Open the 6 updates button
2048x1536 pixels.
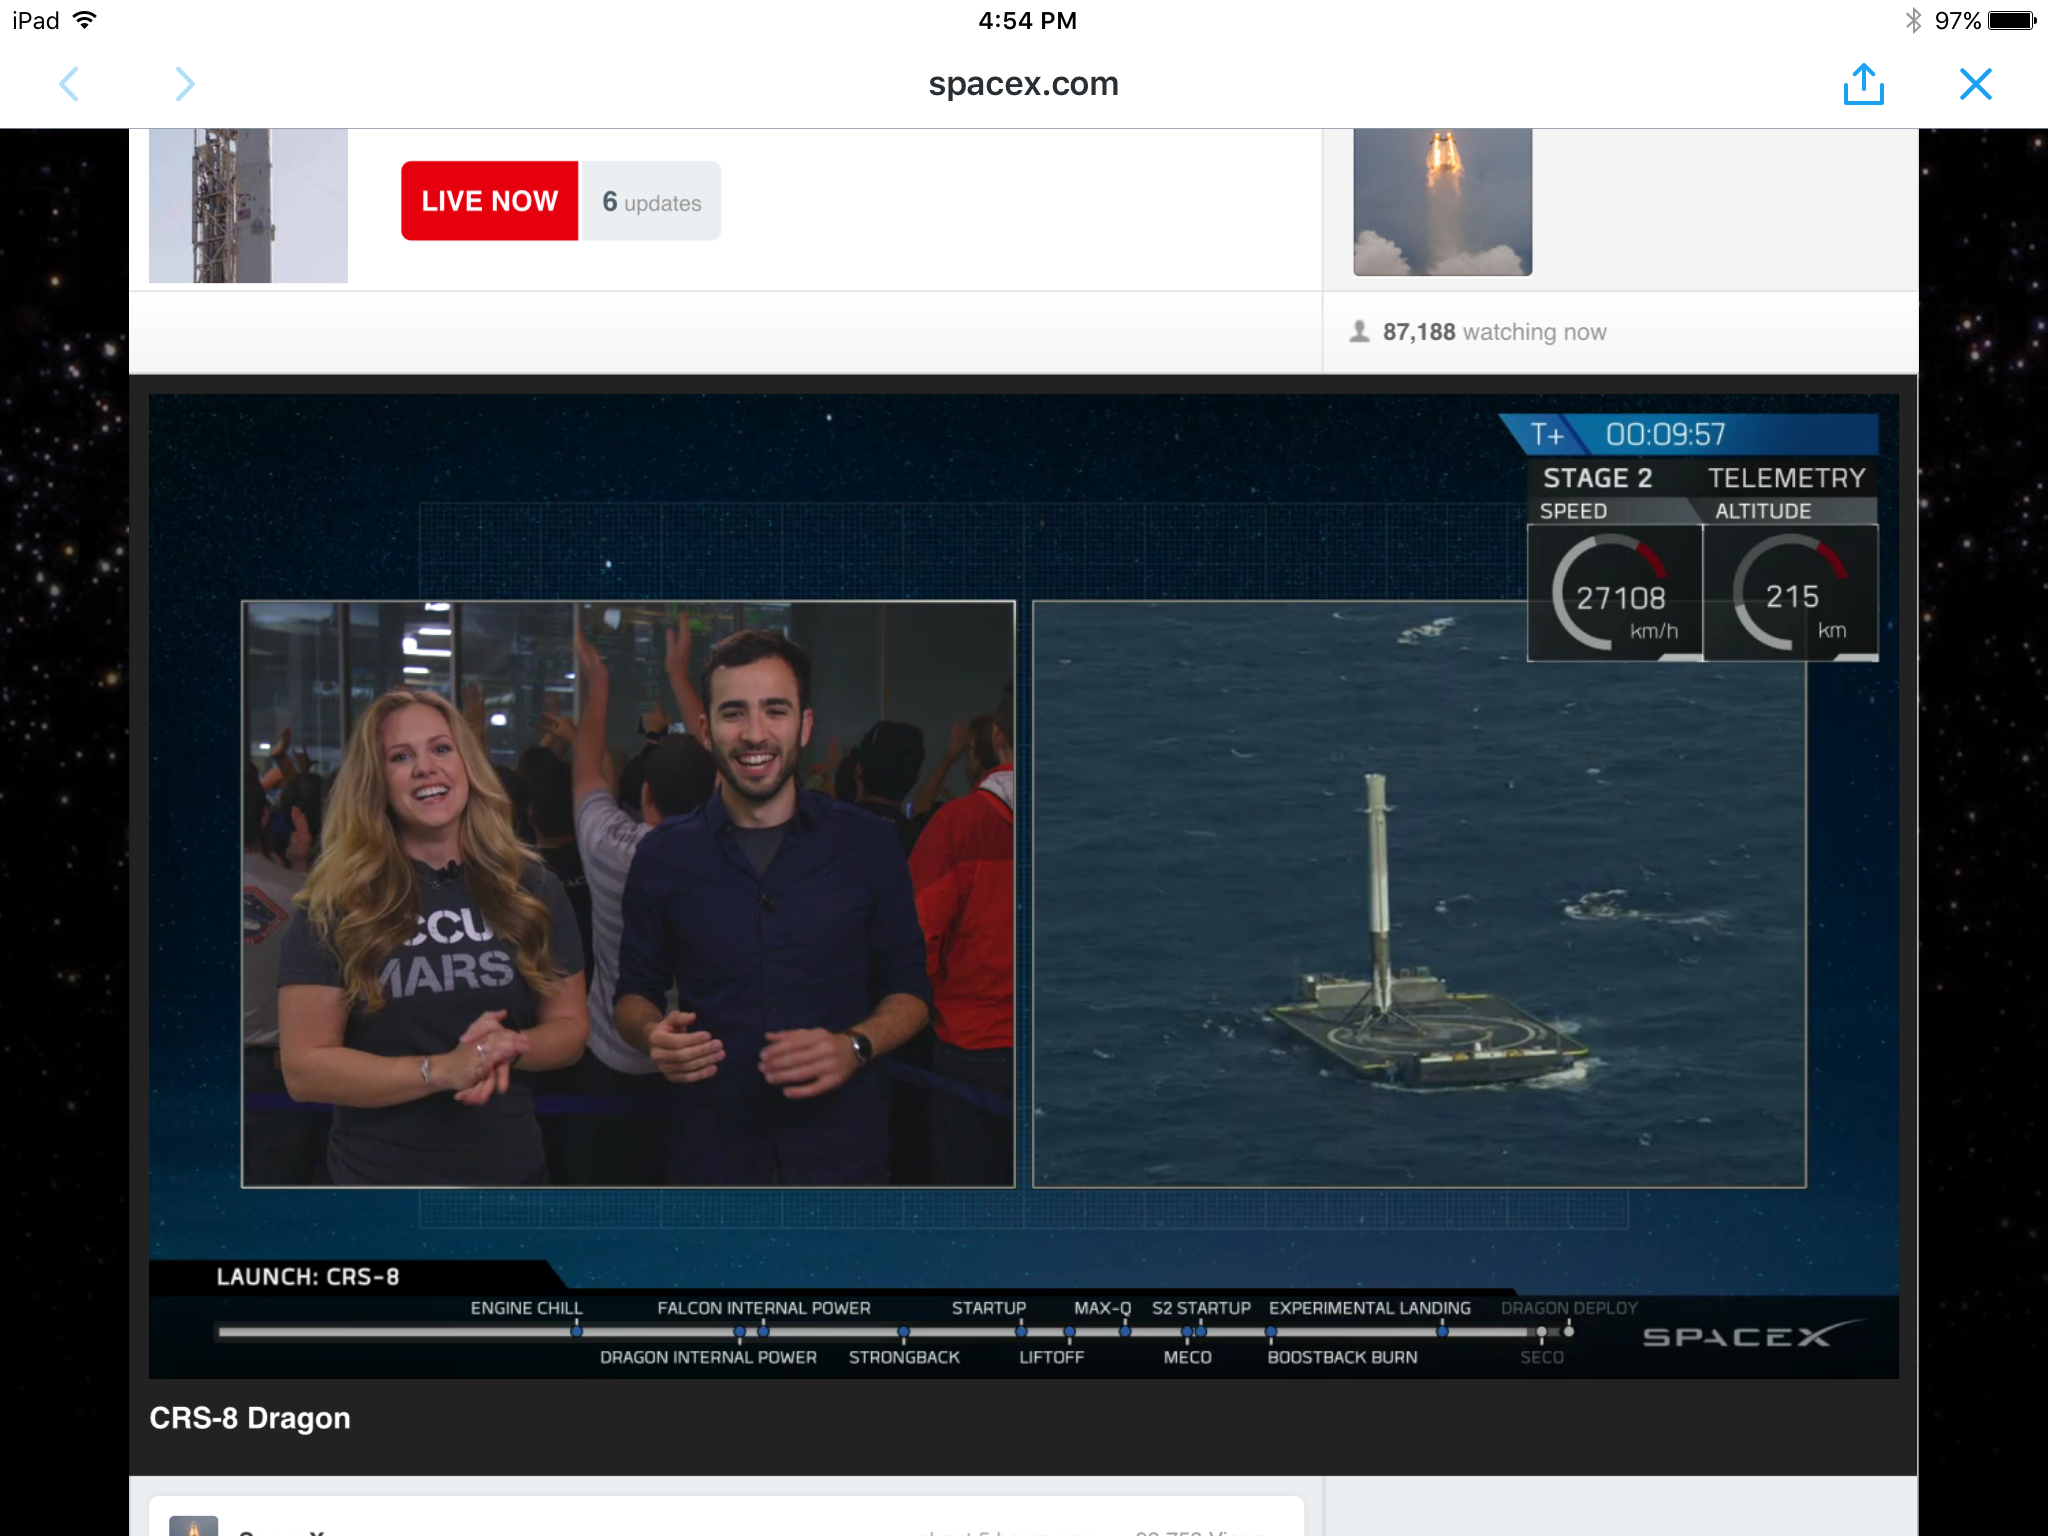coord(651,201)
